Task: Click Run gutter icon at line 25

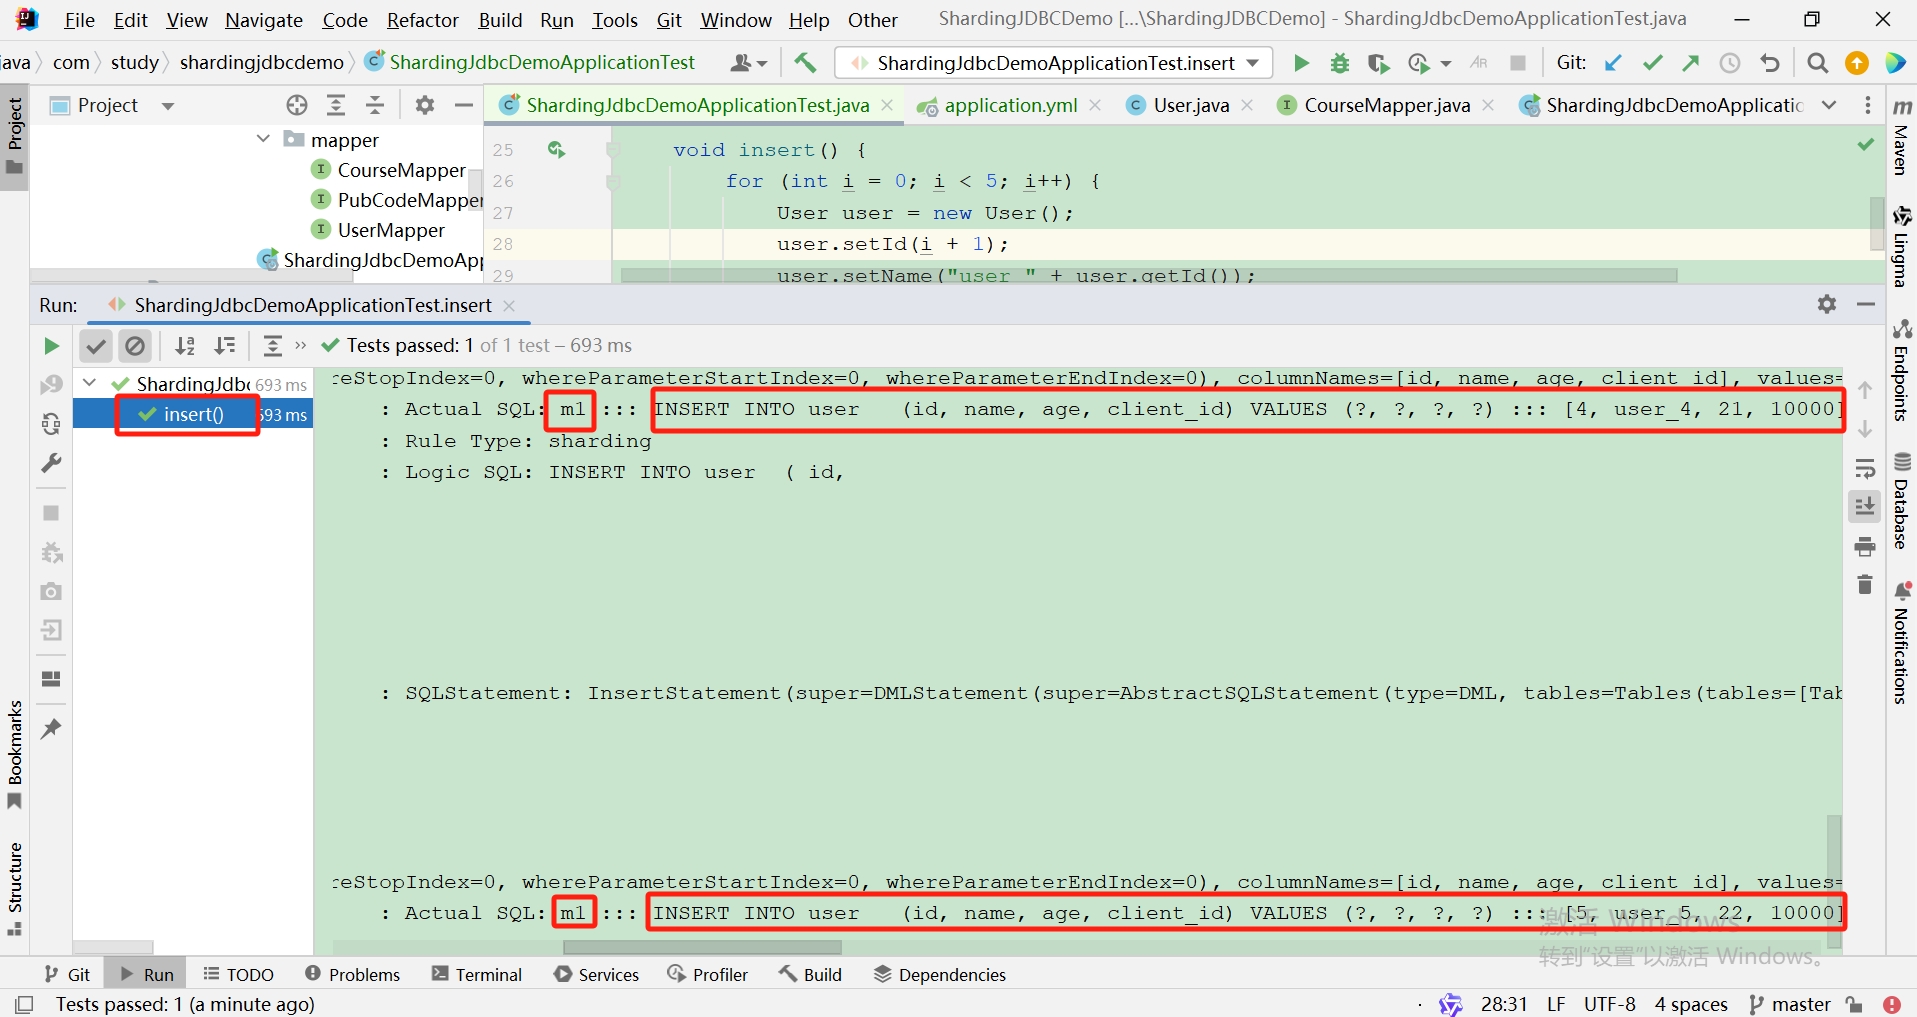Action: click(x=557, y=150)
